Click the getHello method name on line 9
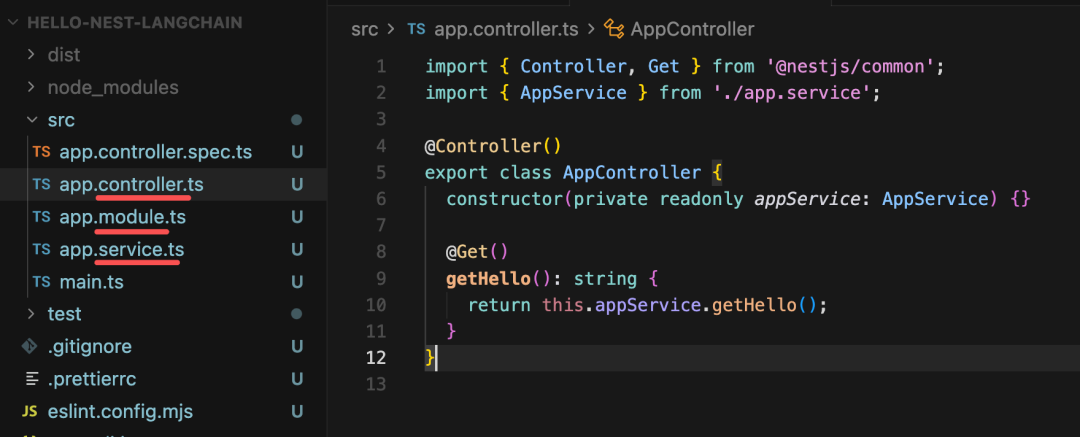 488,279
